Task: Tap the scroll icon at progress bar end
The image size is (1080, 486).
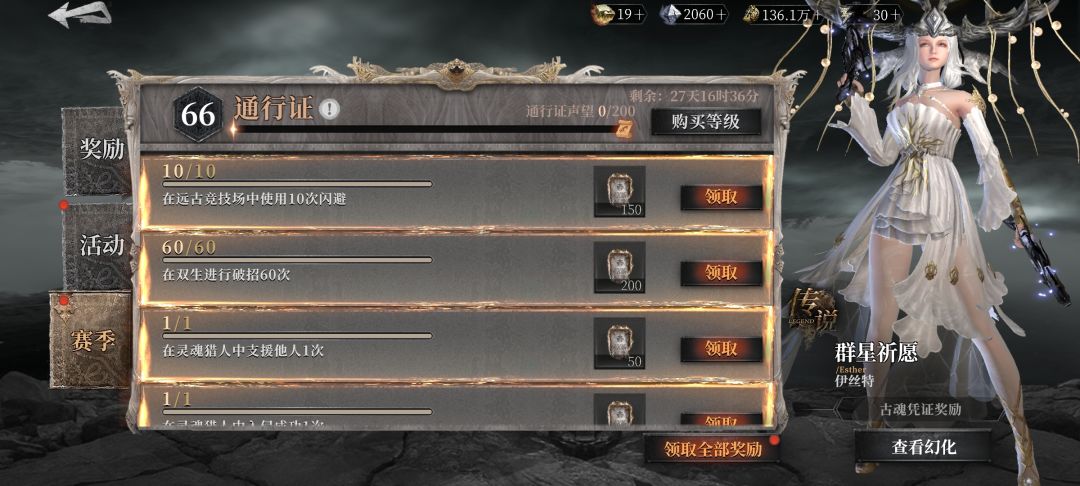Action: (624, 129)
